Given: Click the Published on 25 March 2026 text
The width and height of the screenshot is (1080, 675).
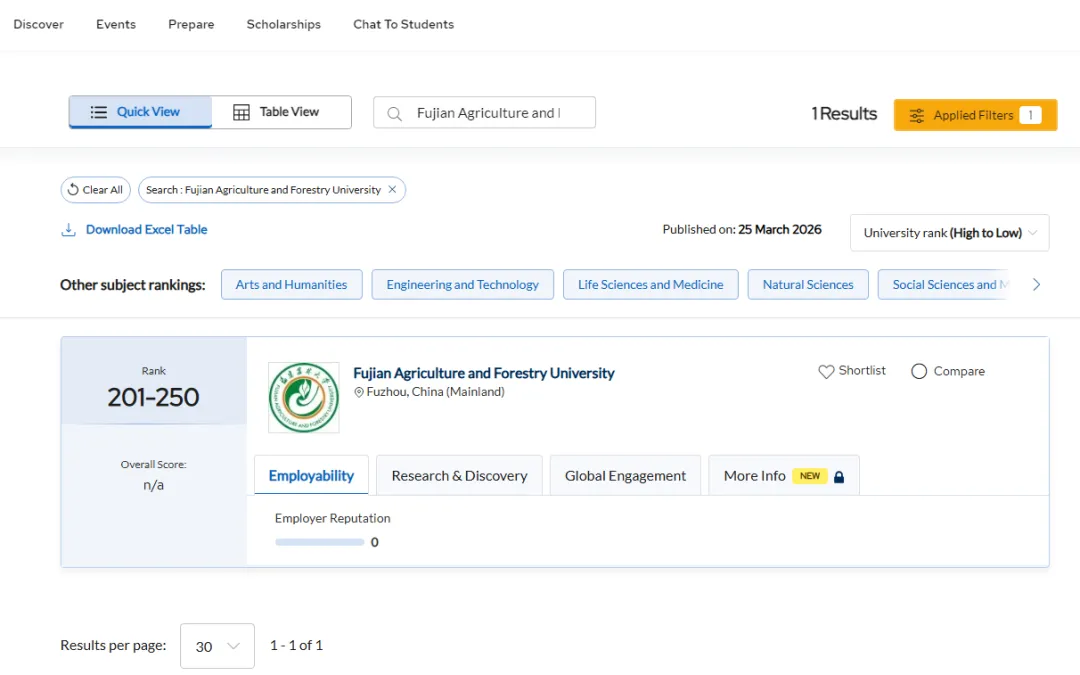Looking at the screenshot, I should click(x=742, y=229).
